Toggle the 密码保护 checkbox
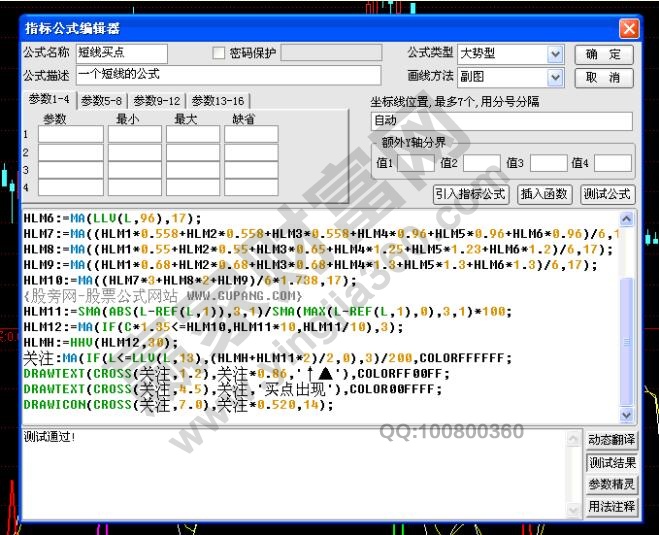Image resolution: width=659 pixels, height=535 pixels. (219, 53)
